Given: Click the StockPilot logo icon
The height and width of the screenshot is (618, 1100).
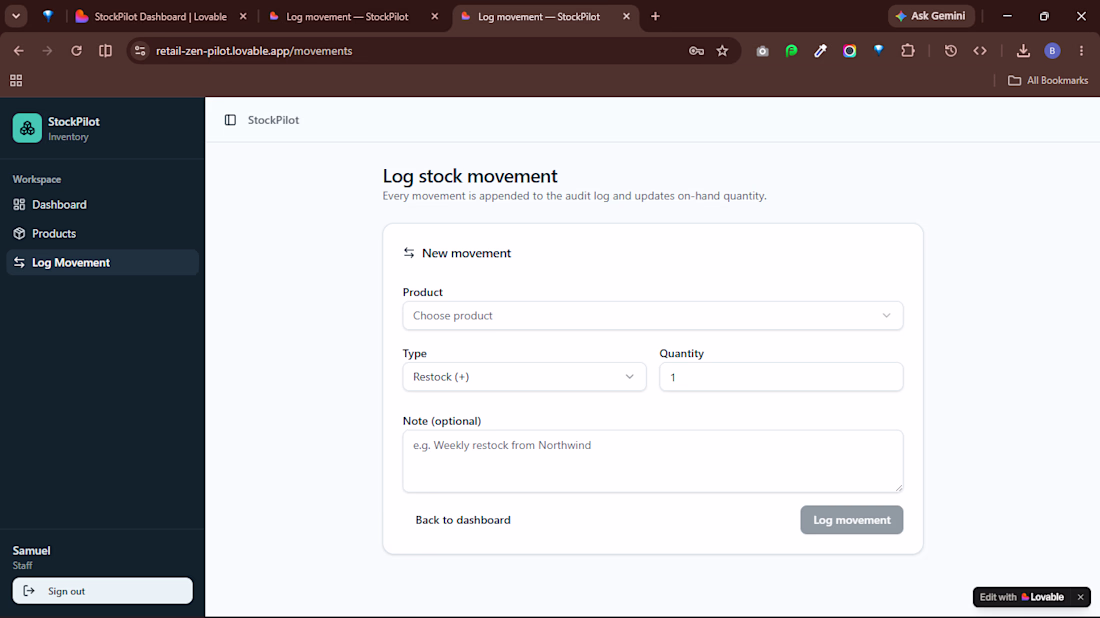Looking at the screenshot, I should click(x=27, y=128).
